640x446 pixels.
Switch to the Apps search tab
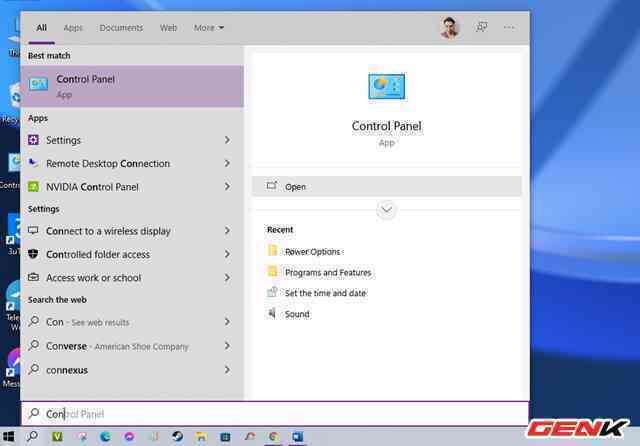tap(73, 28)
